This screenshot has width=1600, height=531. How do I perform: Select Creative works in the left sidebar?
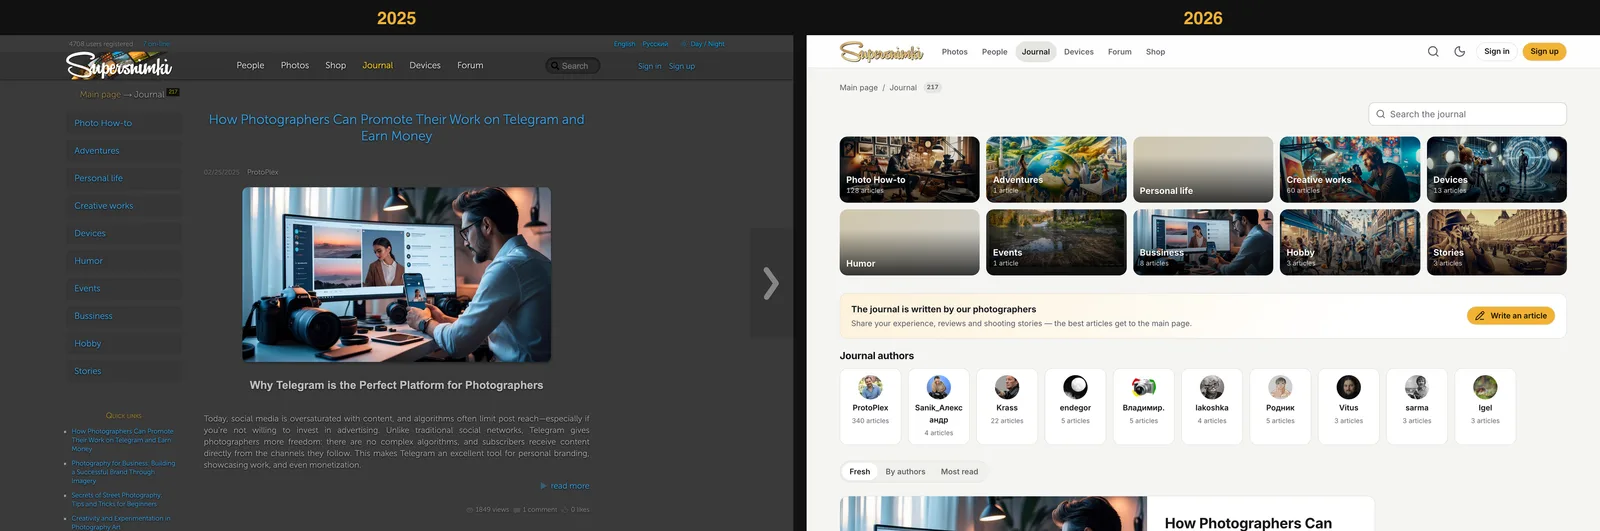point(104,206)
